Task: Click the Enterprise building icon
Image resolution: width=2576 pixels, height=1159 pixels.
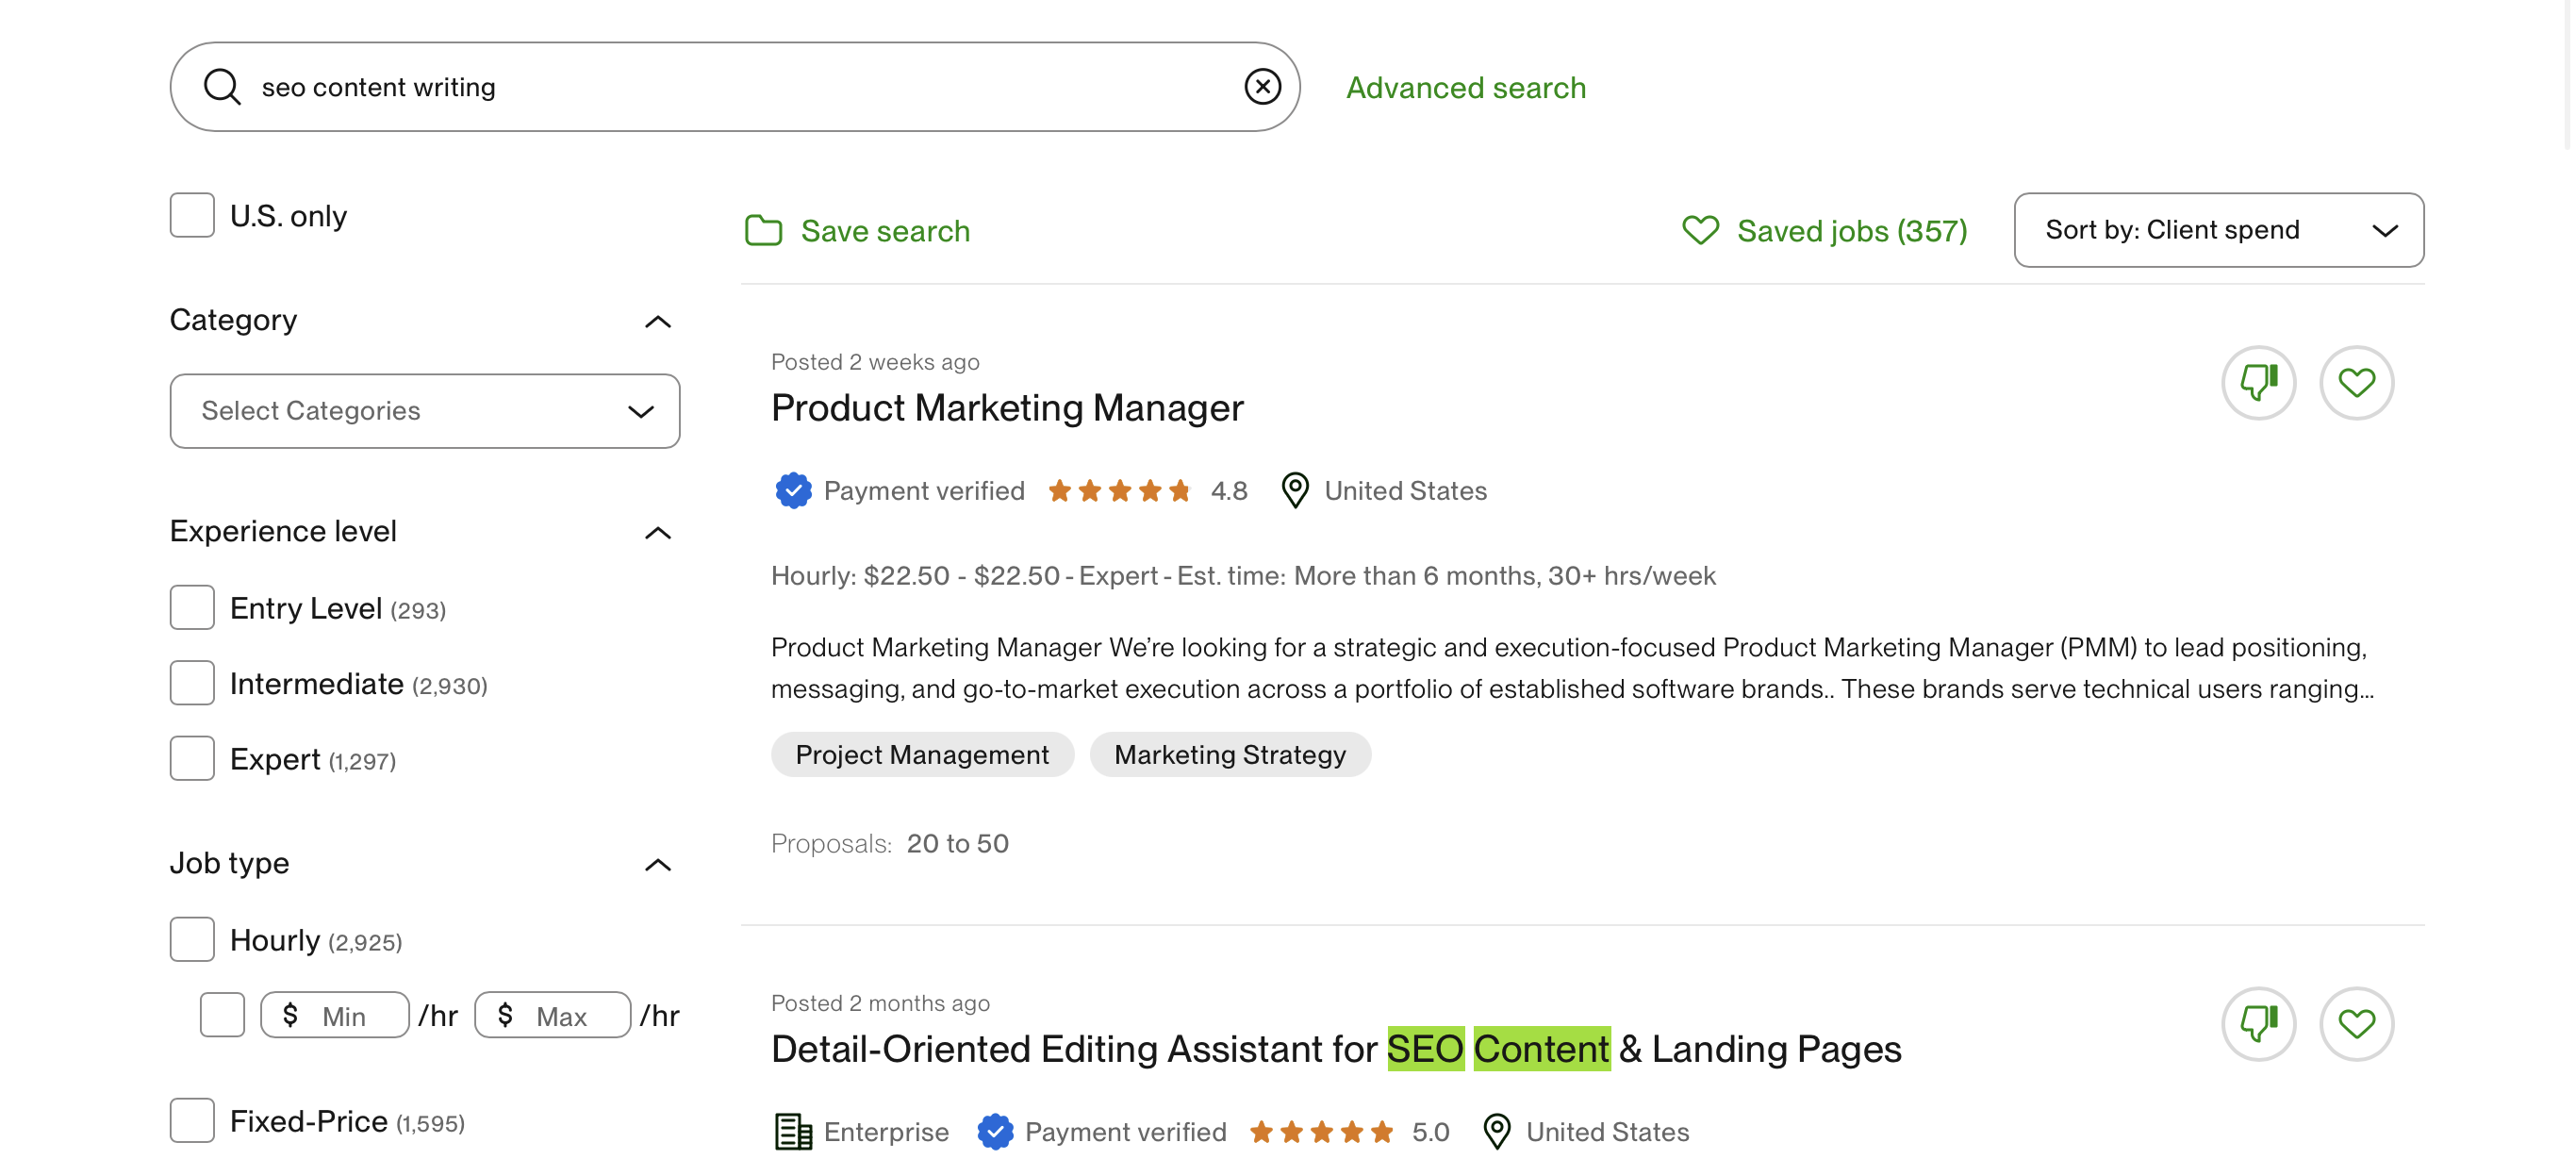Action: coord(793,1132)
